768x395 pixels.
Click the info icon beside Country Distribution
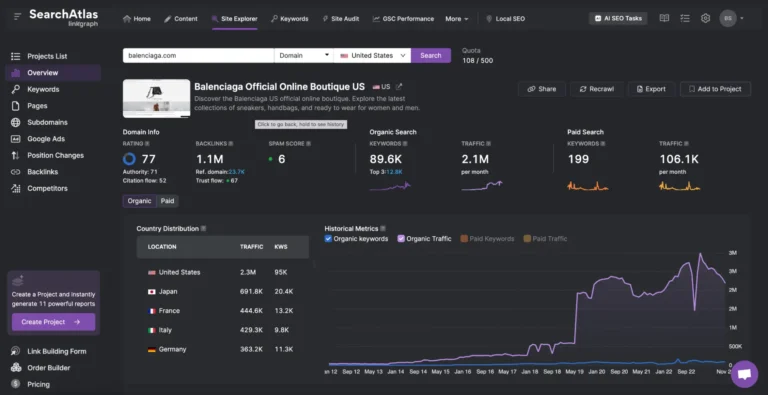[x=203, y=228]
